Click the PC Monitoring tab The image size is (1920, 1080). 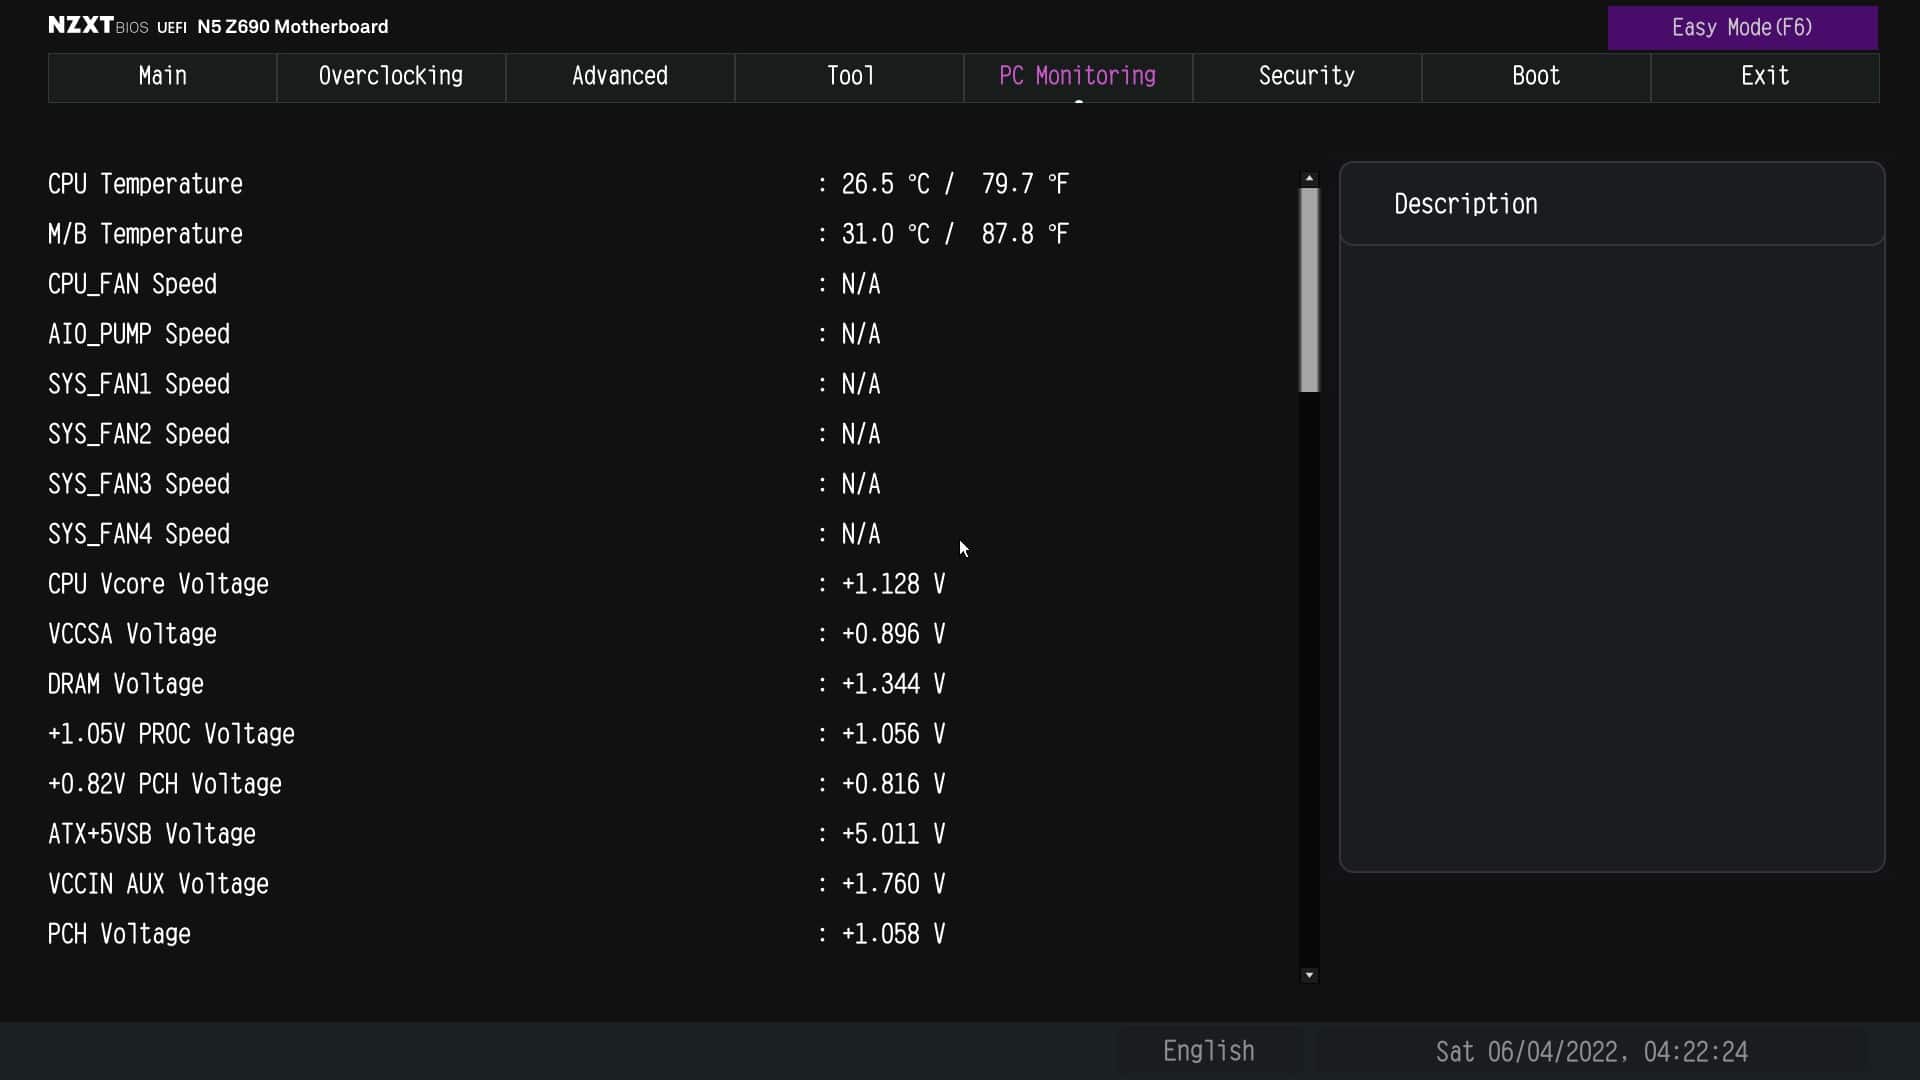click(x=1078, y=77)
